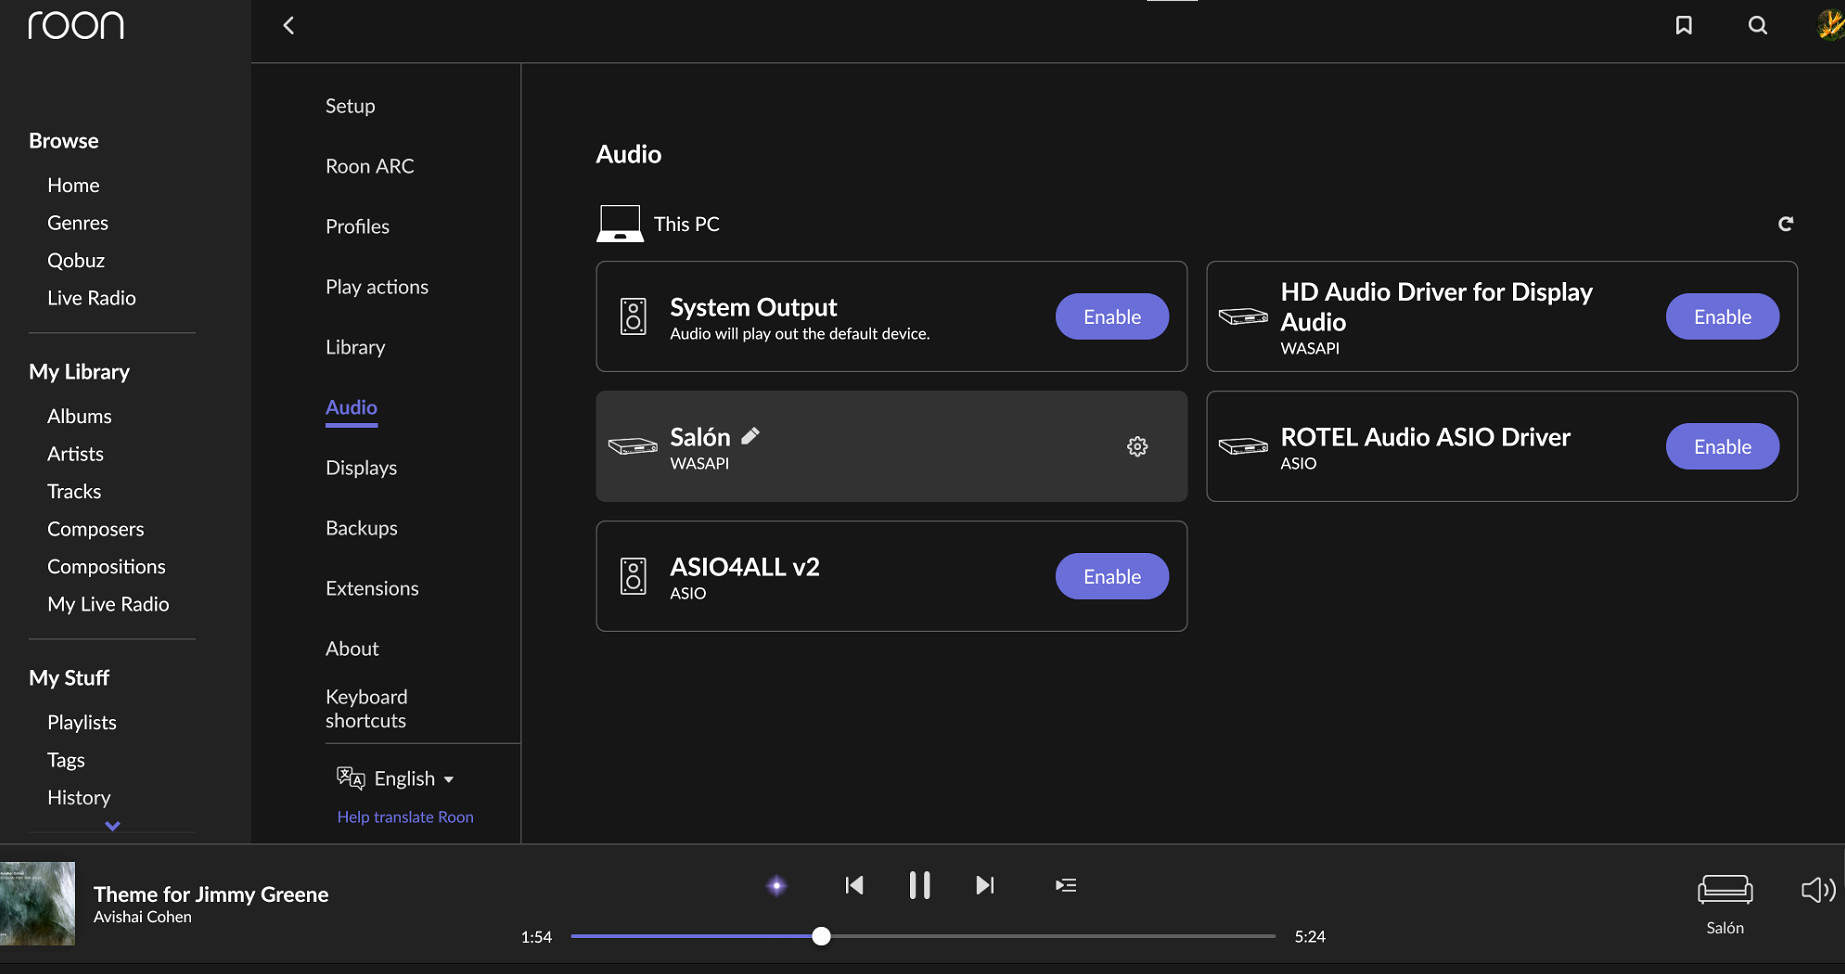This screenshot has width=1845, height=974.
Task: Open the Library settings tab
Action: (x=355, y=347)
